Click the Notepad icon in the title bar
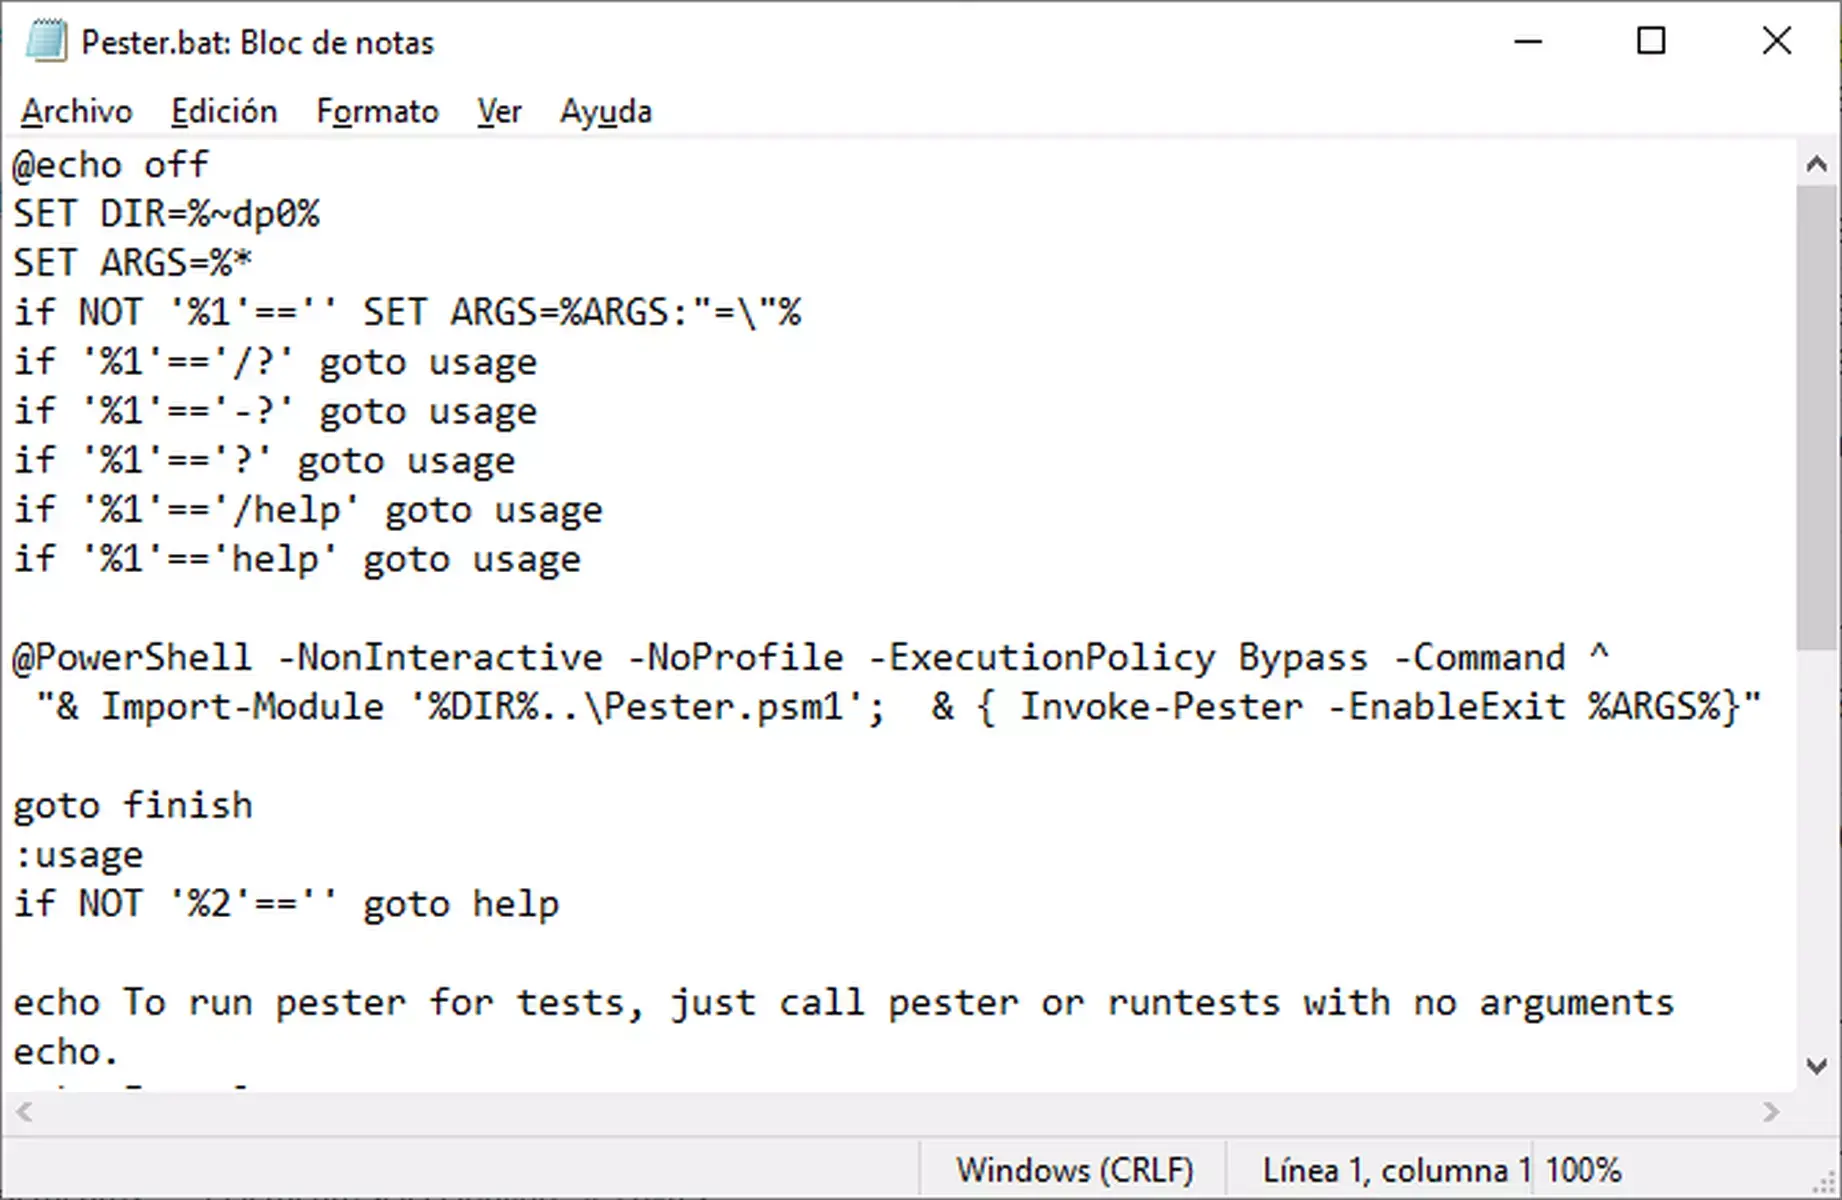1842x1200 pixels. 44,40
